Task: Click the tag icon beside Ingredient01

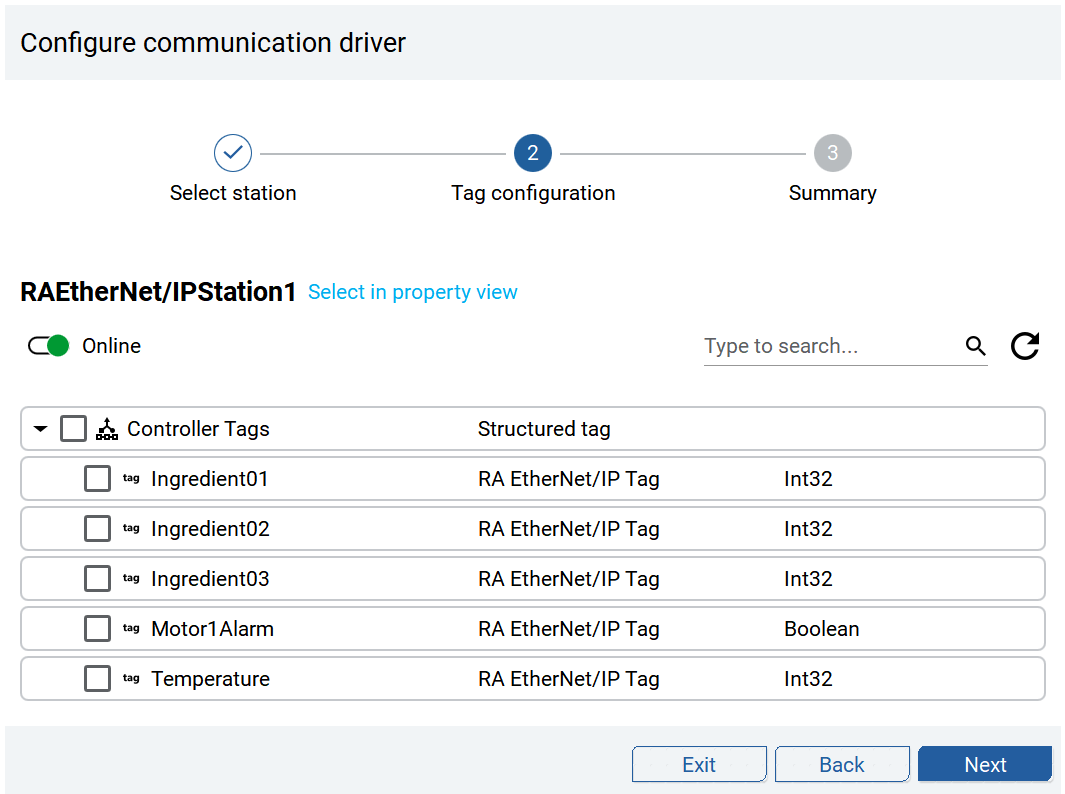Action: [131, 479]
